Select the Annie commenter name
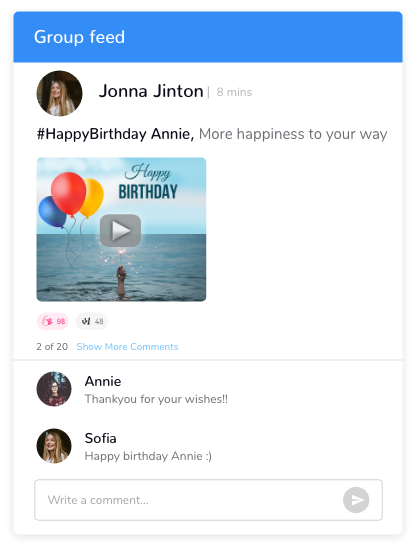The height and width of the screenshot is (550, 416). pos(103,381)
